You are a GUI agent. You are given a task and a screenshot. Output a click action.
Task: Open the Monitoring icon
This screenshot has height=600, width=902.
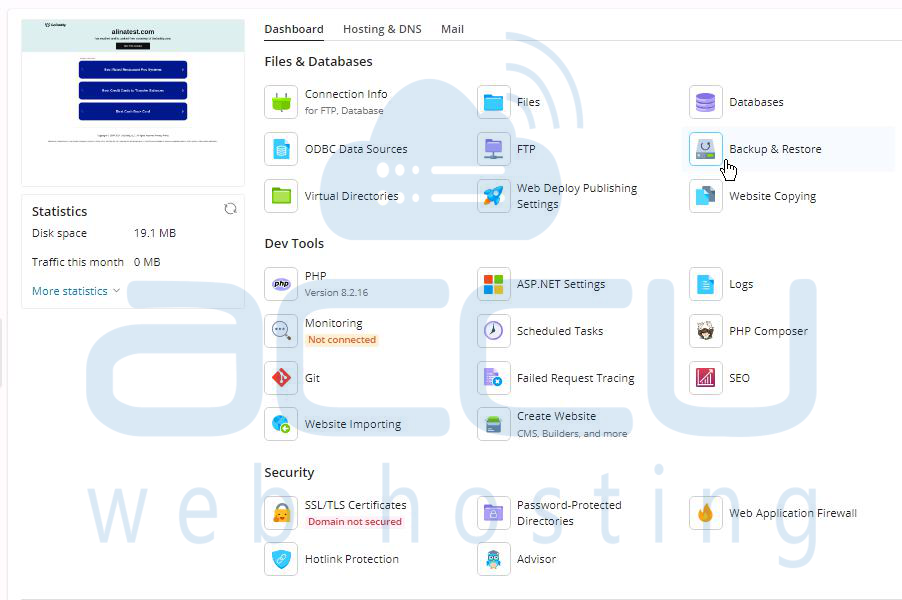pos(281,331)
